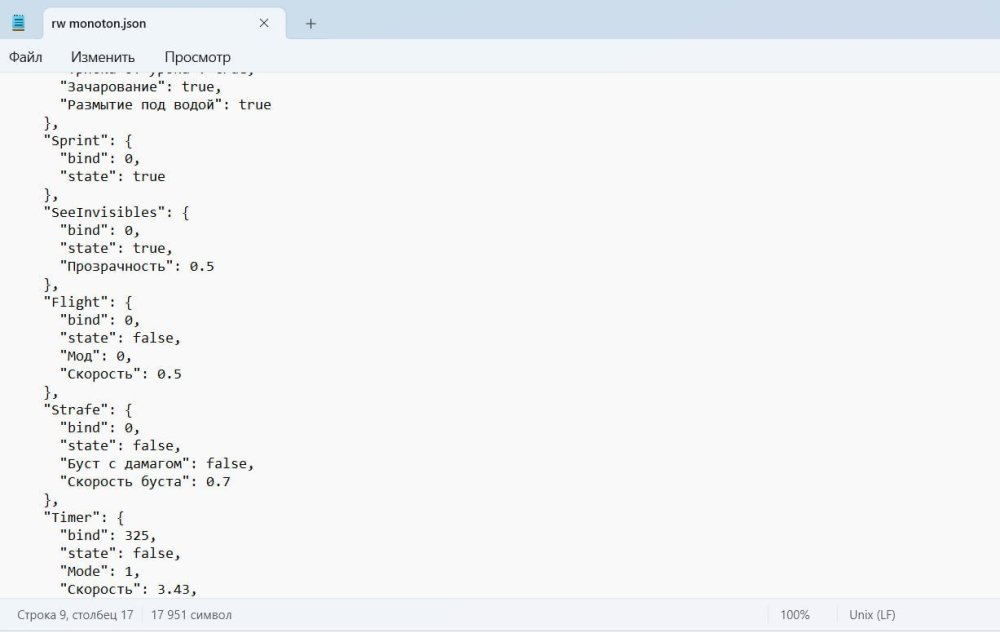The width and height of the screenshot is (1000, 633).
Task: Click the "Скорость": 0.5 line
Action: 121,374
